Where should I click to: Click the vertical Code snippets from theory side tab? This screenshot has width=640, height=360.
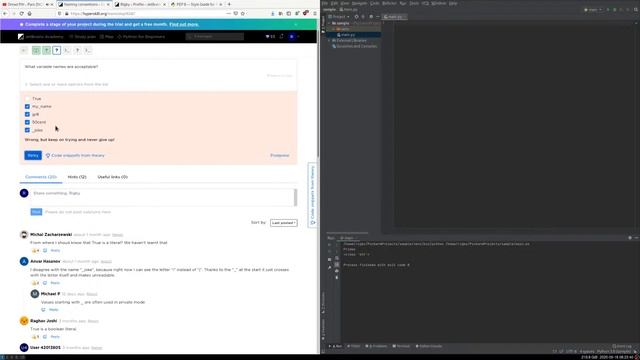pyautogui.click(x=313, y=195)
